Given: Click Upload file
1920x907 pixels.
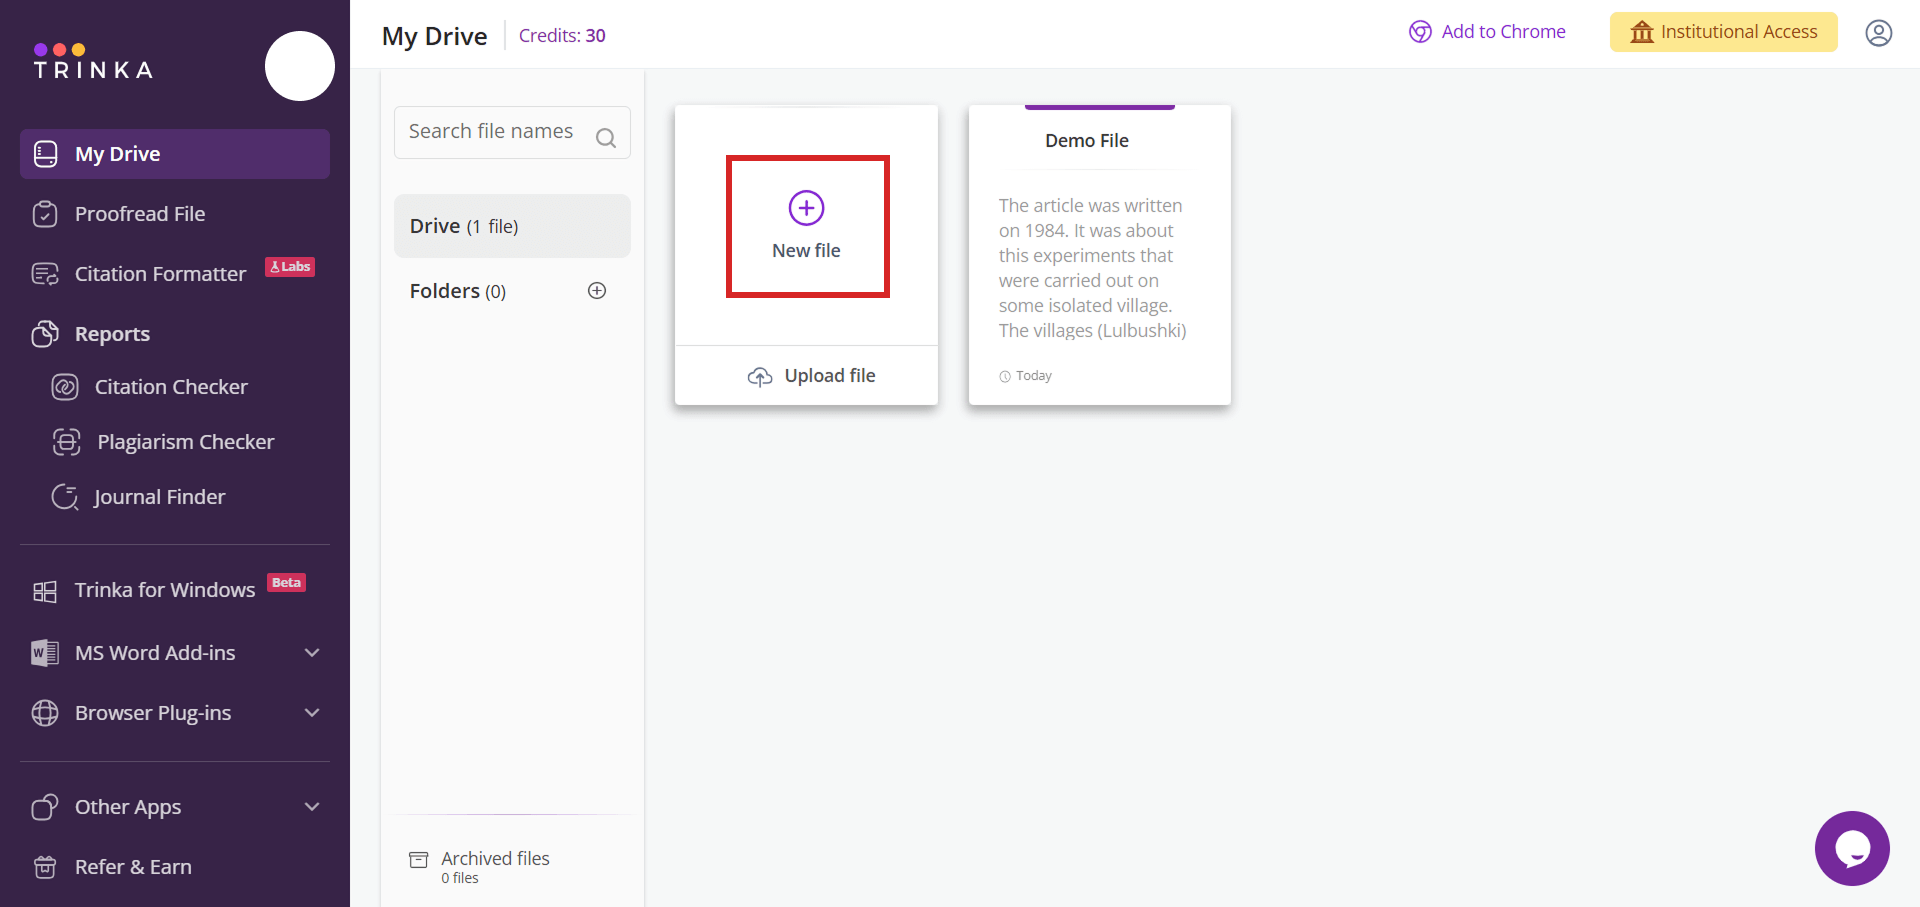Looking at the screenshot, I should pyautogui.click(x=830, y=376).
